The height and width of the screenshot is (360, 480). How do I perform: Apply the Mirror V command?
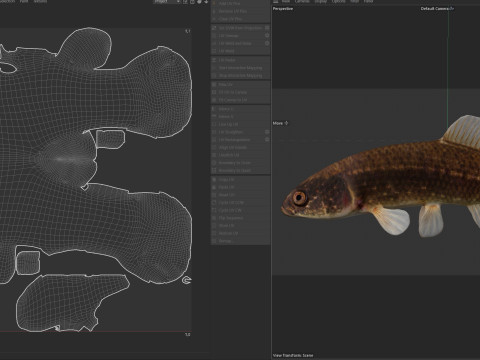click(240, 117)
